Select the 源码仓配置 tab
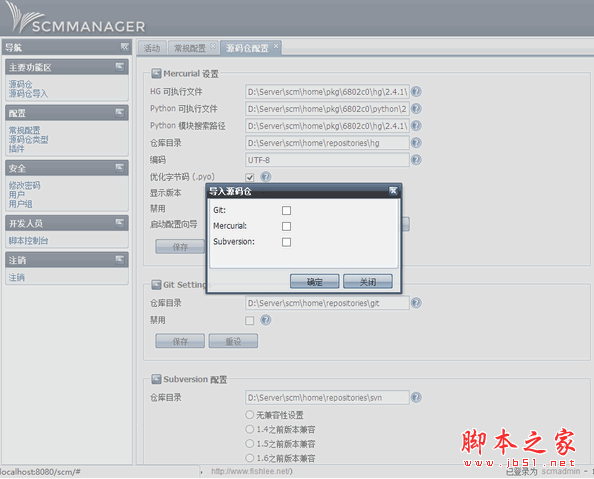 tap(247, 48)
